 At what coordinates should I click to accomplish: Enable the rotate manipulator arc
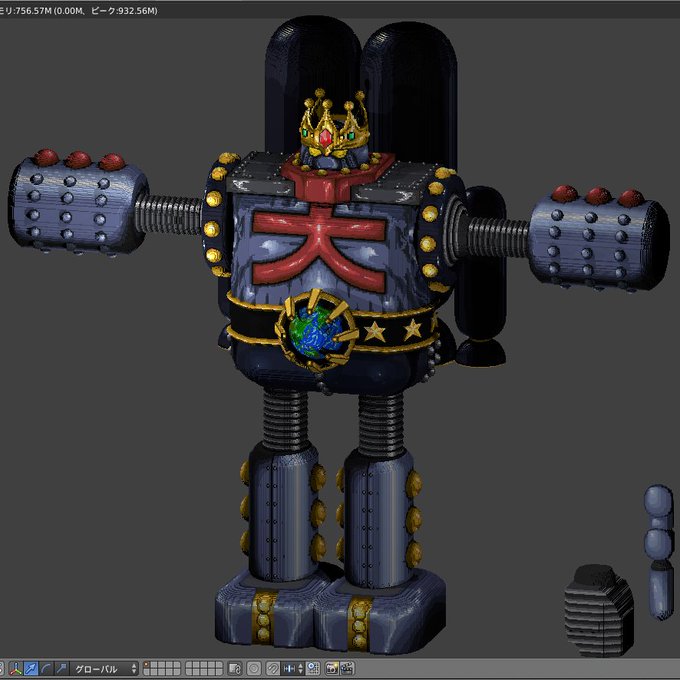(46, 668)
